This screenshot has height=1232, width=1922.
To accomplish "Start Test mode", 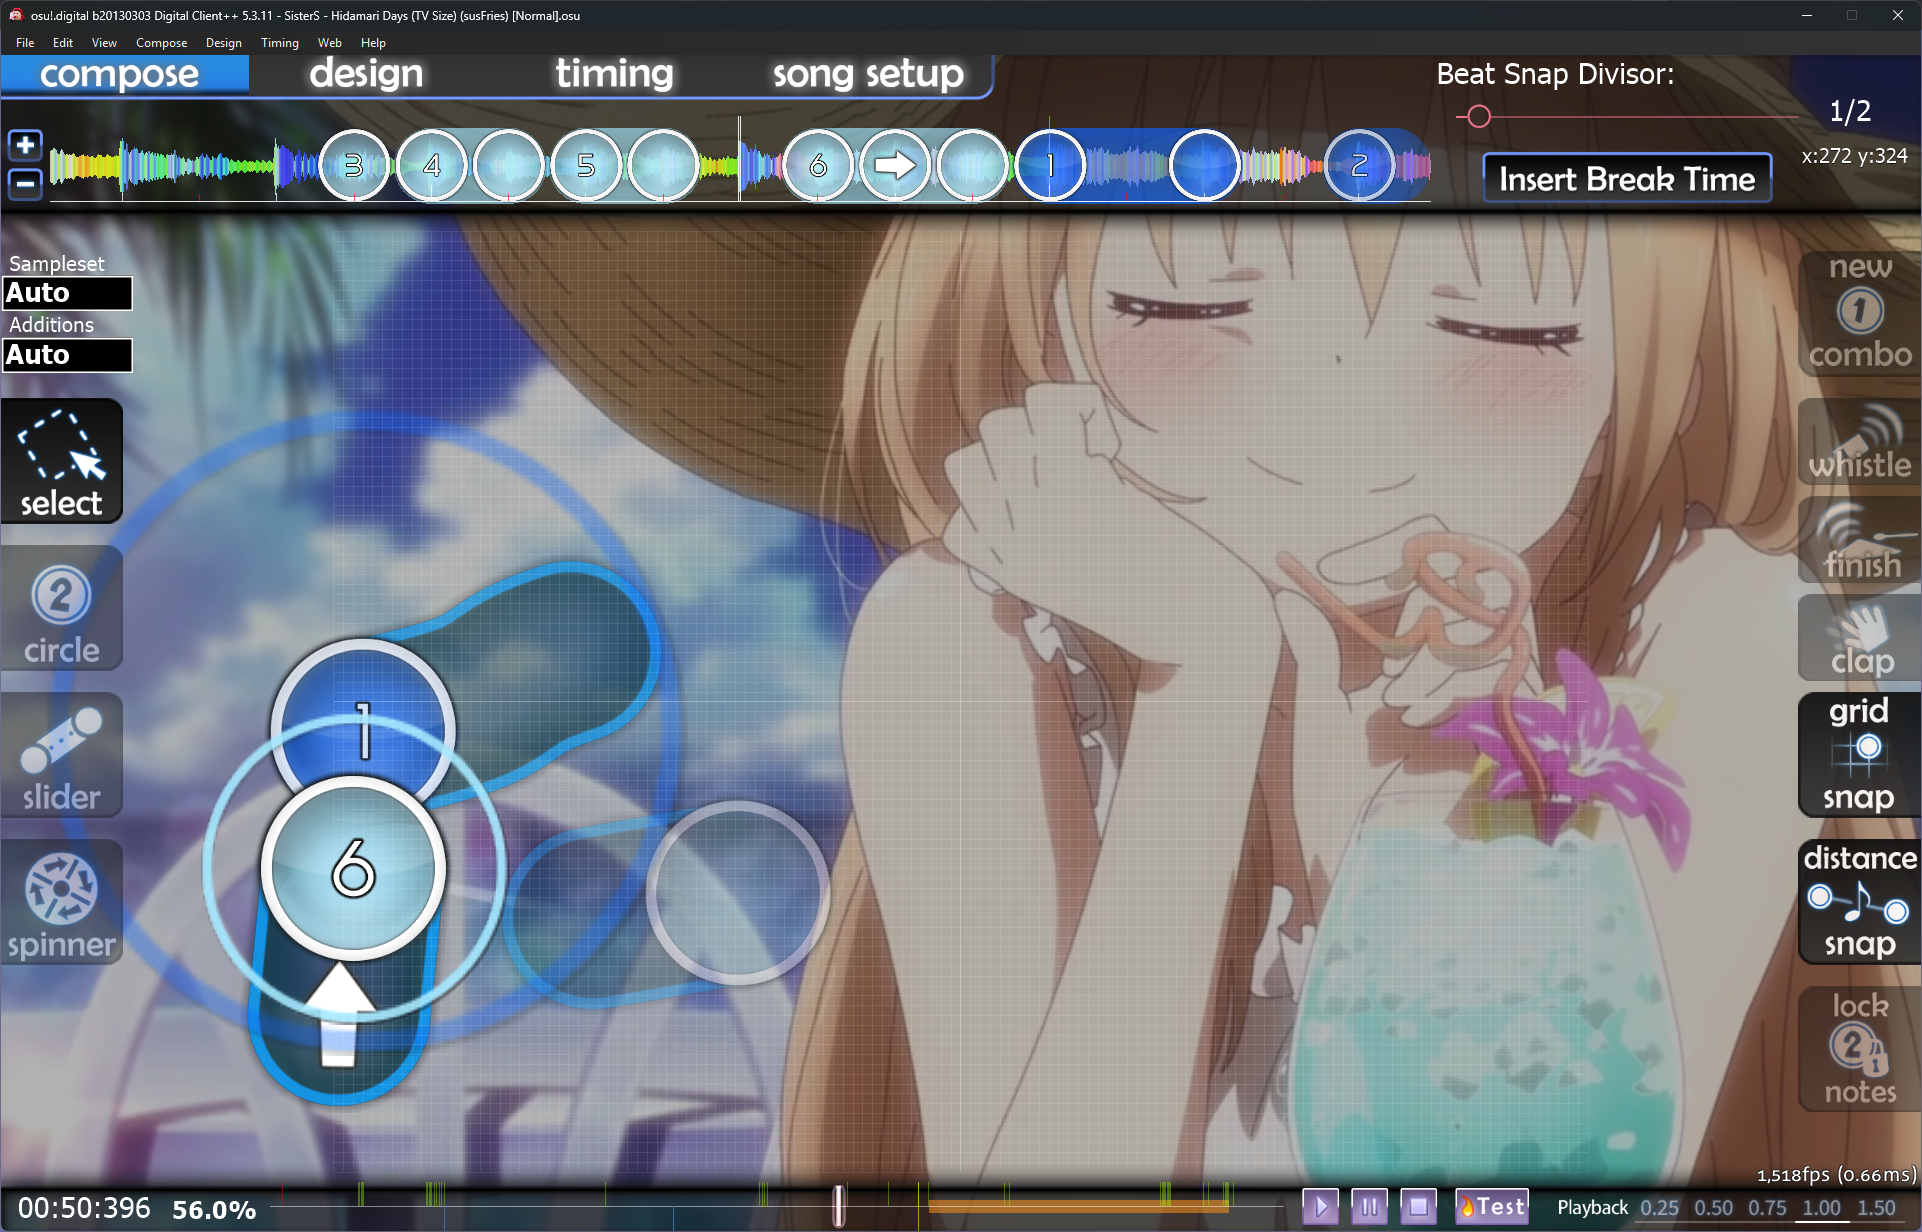I will pos(1491,1207).
